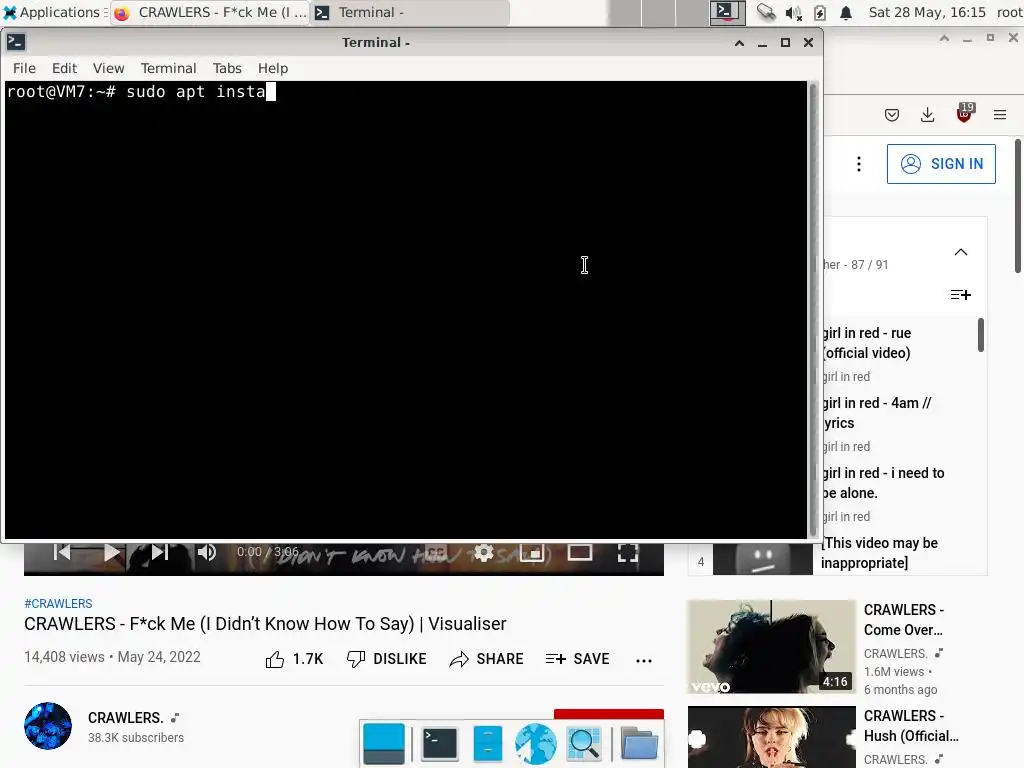Open the notifications bell in the top panel
Image resolution: width=1024 pixels, height=768 pixels.
[846, 12]
